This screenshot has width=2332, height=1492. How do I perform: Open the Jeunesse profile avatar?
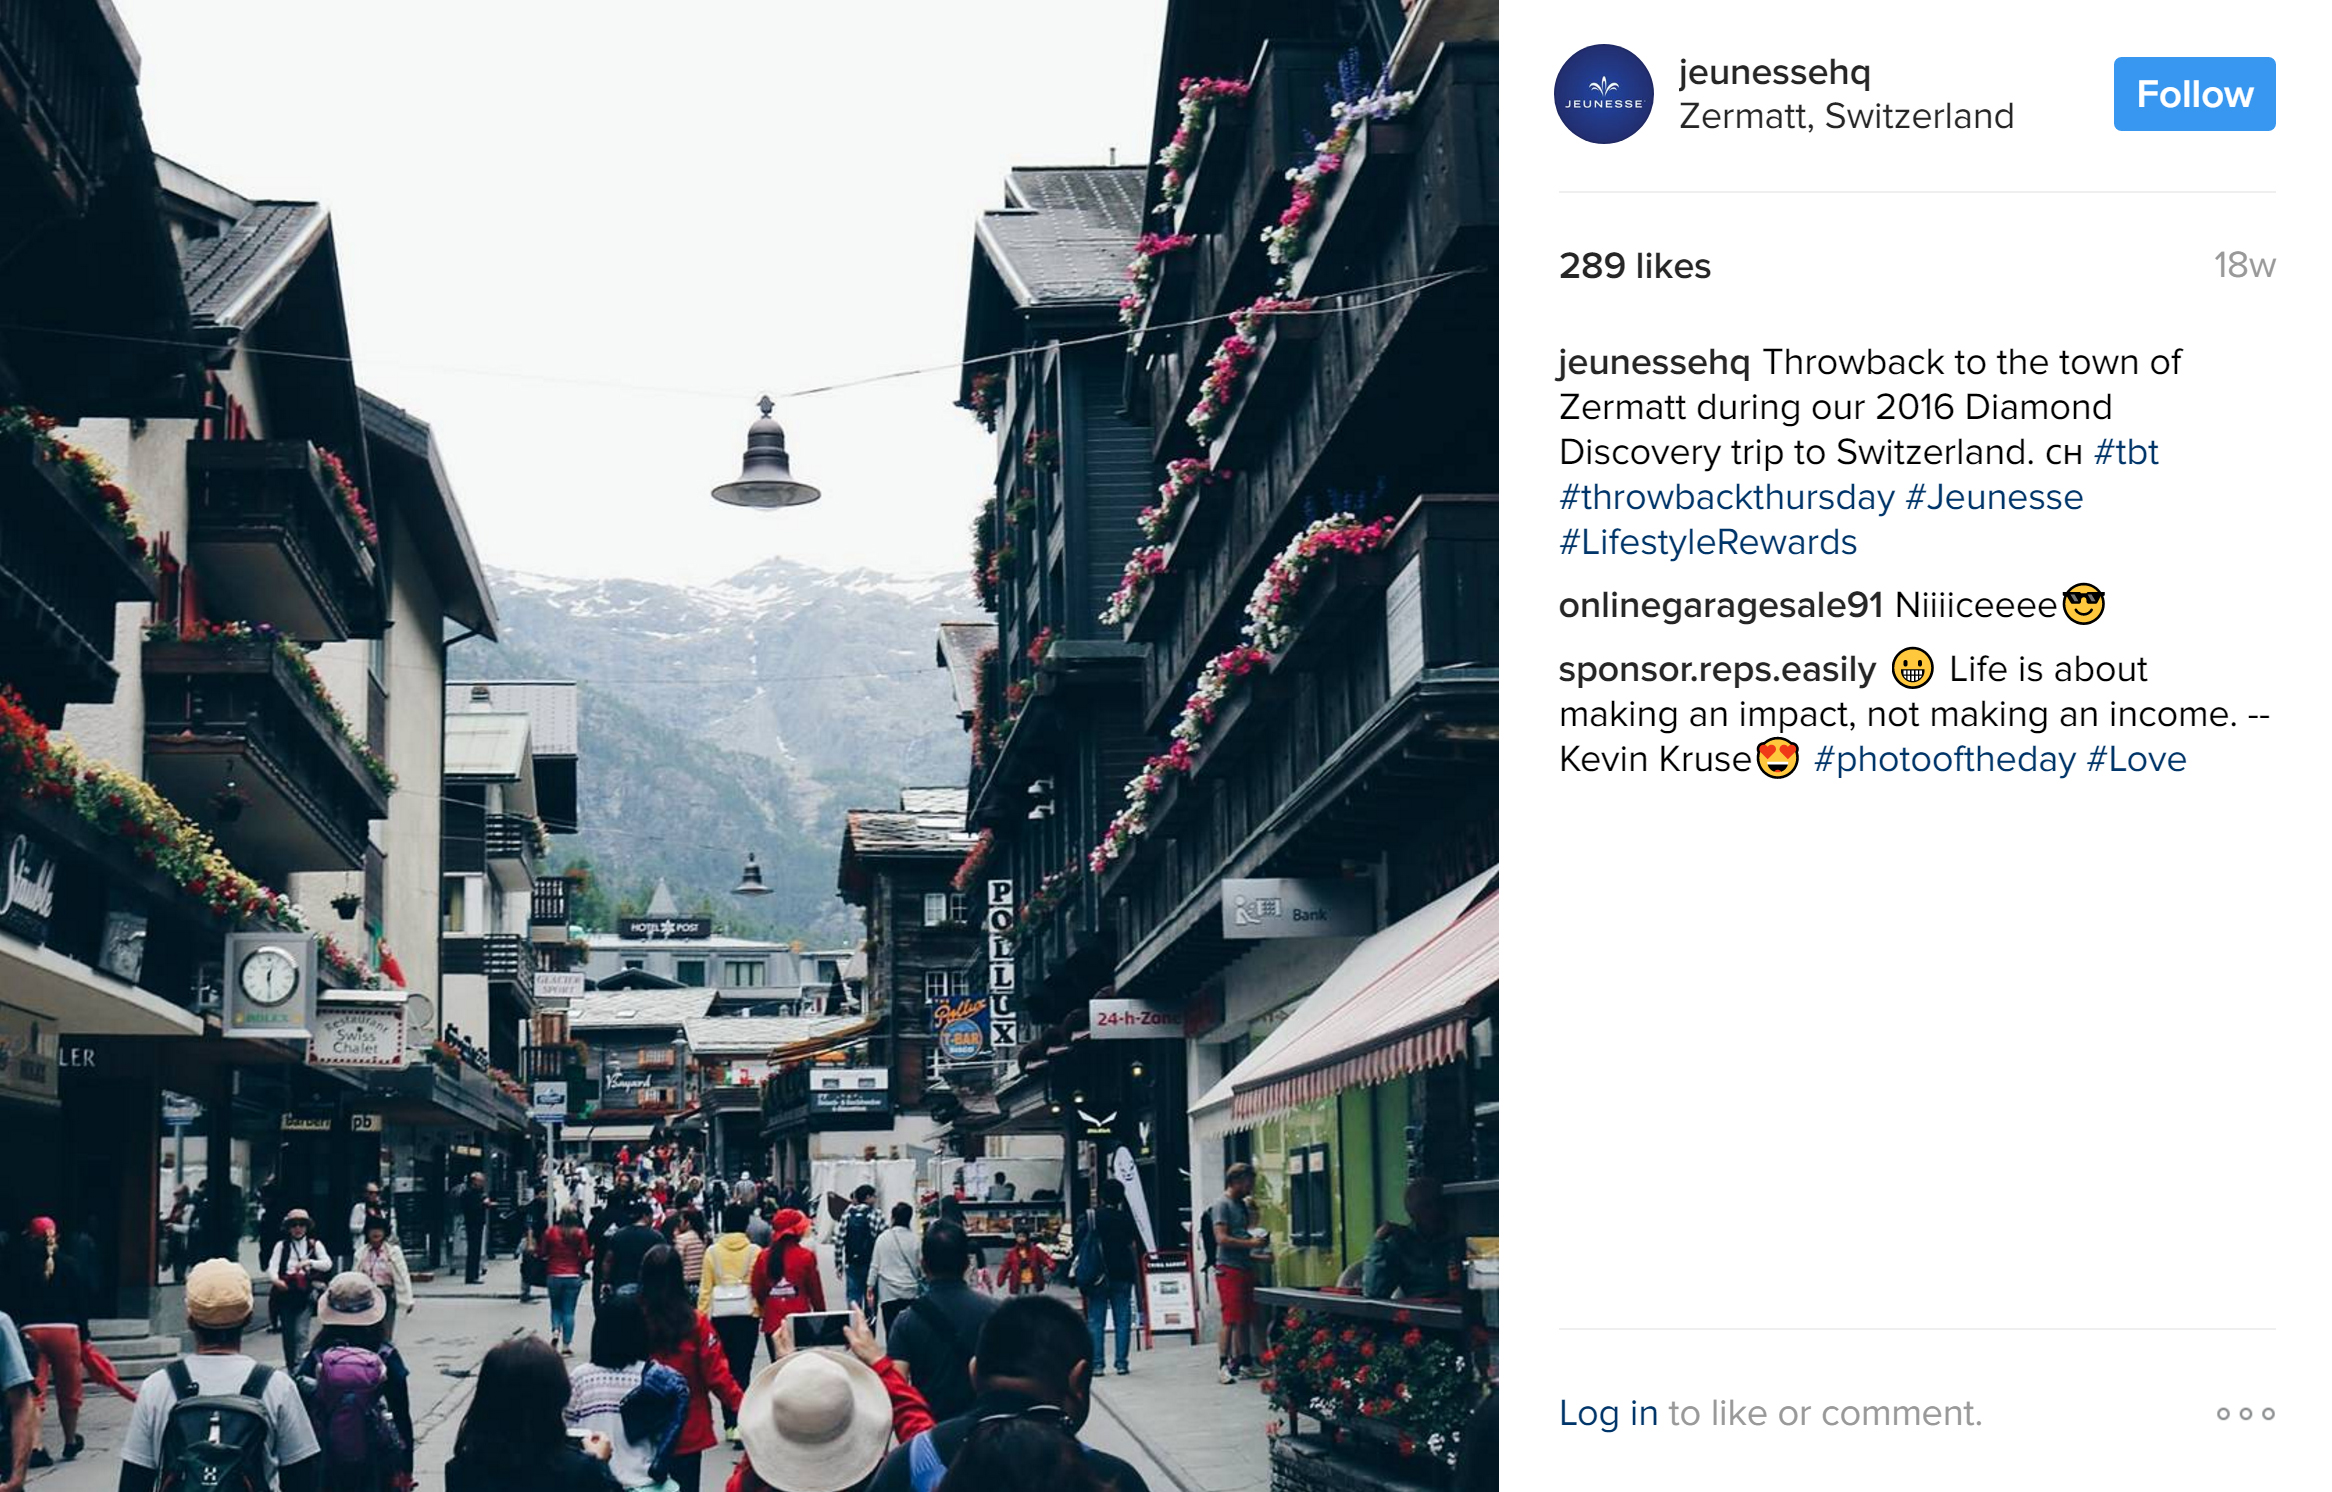point(1603,94)
